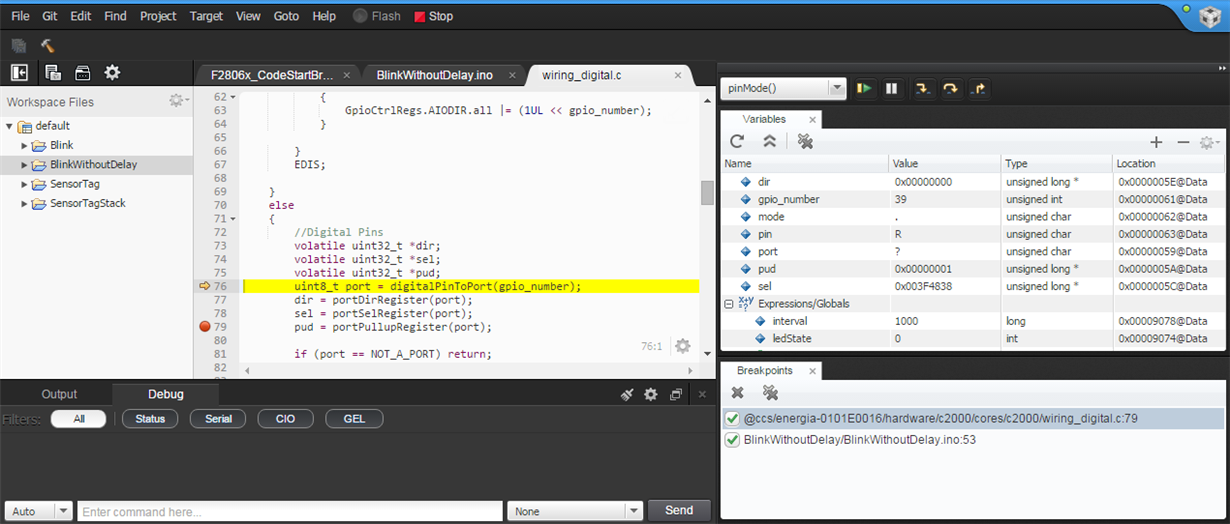Click the Step Return debug icon

click(979, 88)
